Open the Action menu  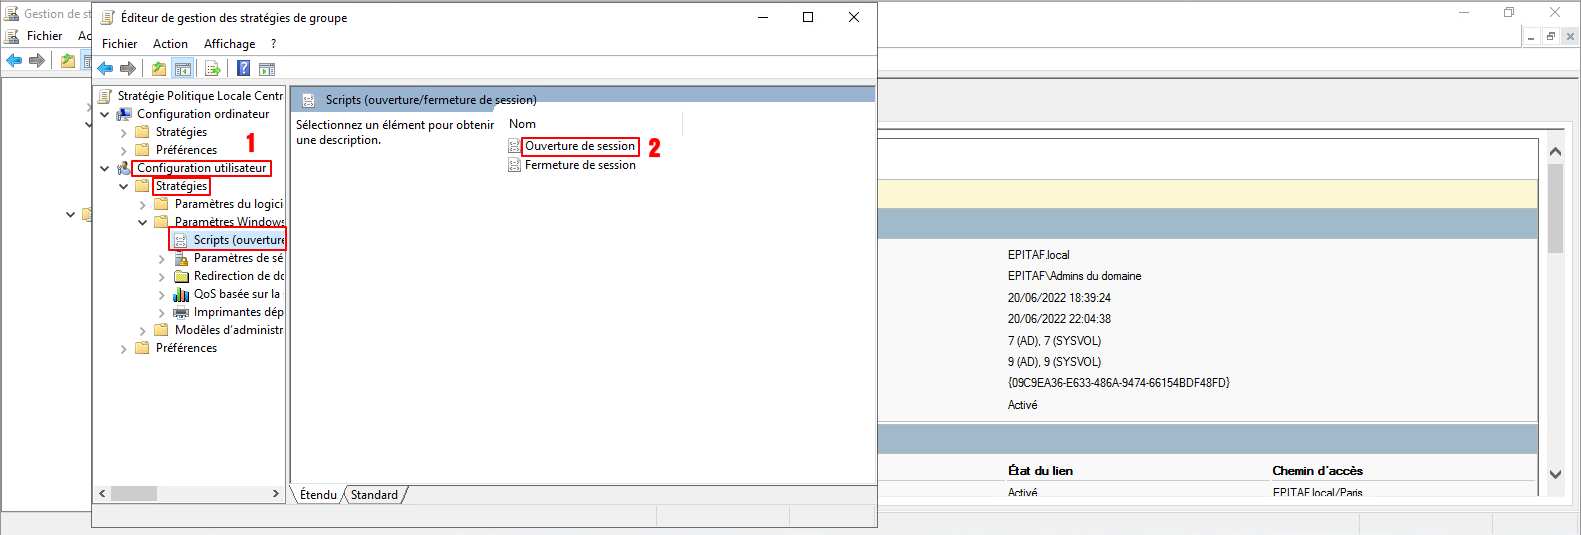tap(170, 44)
